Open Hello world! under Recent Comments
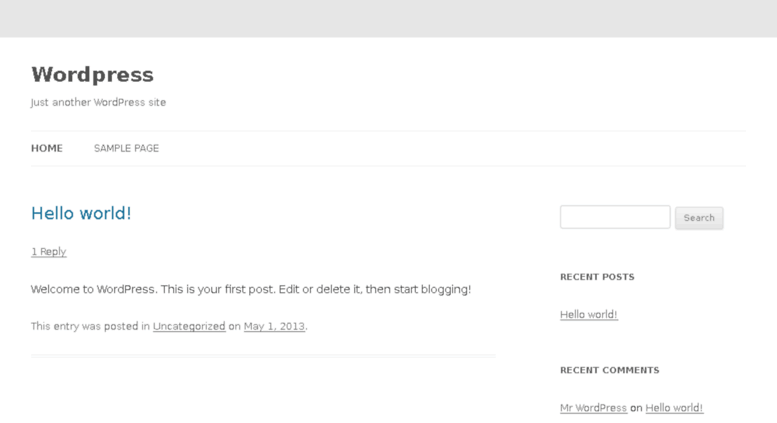Viewport: 777px width, 423px height. coord(674,408)
